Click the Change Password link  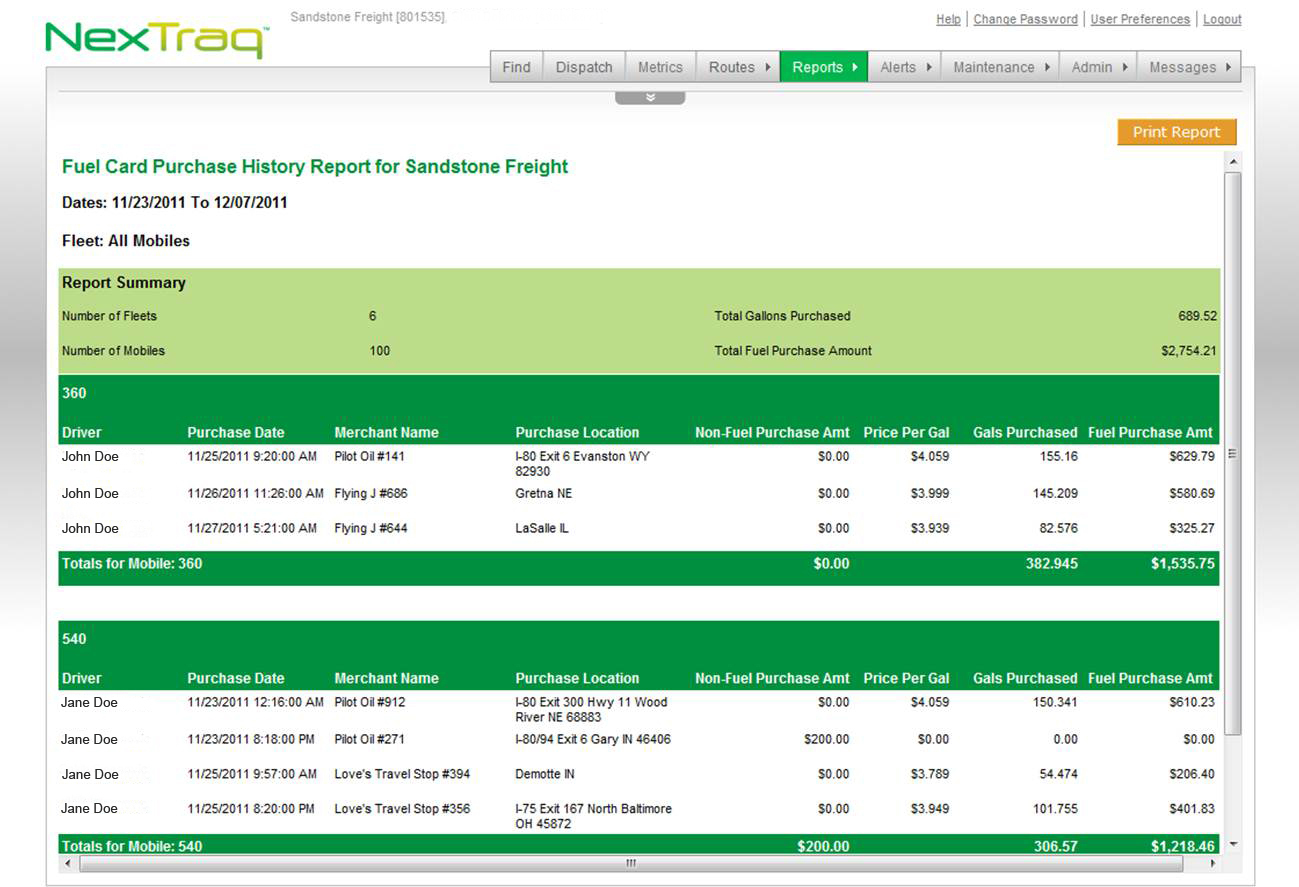[x=1025, y=19]
